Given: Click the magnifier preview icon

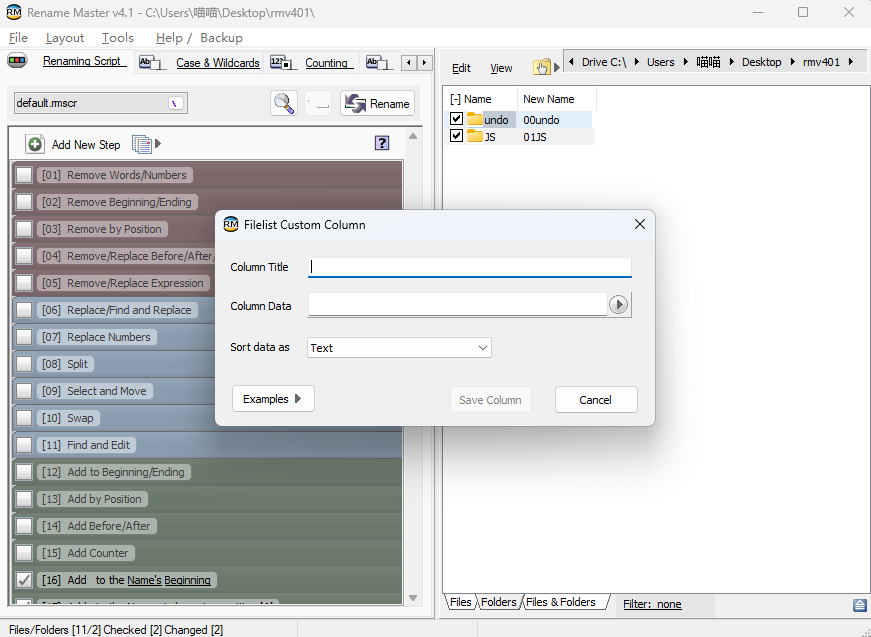Looking at the screenshot, I should 284,103.
